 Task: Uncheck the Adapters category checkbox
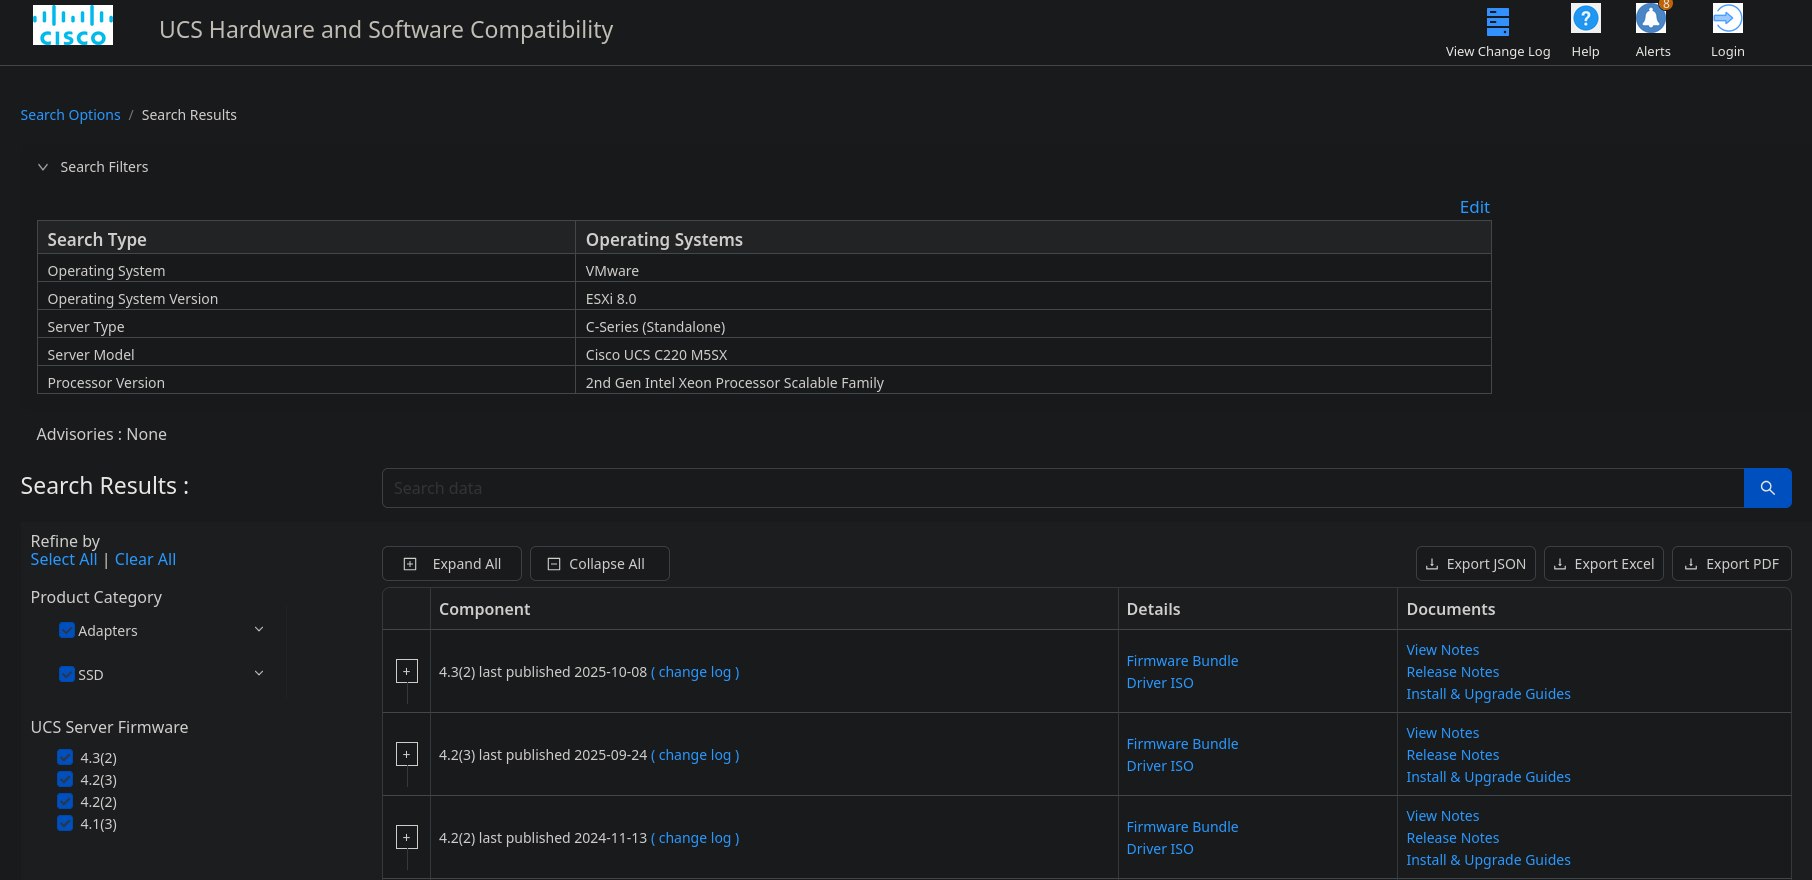pyautogui.click(x=67, y=630)
